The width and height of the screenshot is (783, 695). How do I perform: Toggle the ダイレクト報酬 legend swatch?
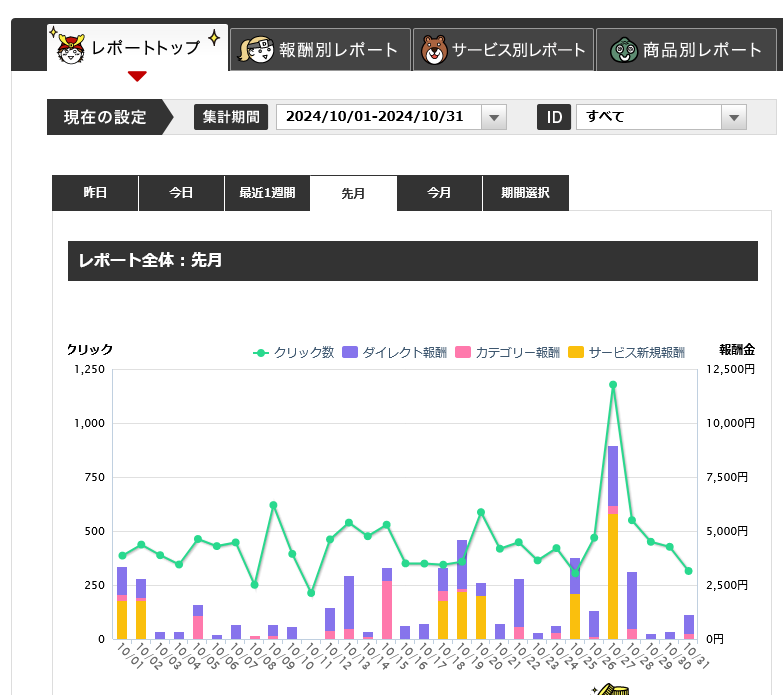[x=350, y=352]
